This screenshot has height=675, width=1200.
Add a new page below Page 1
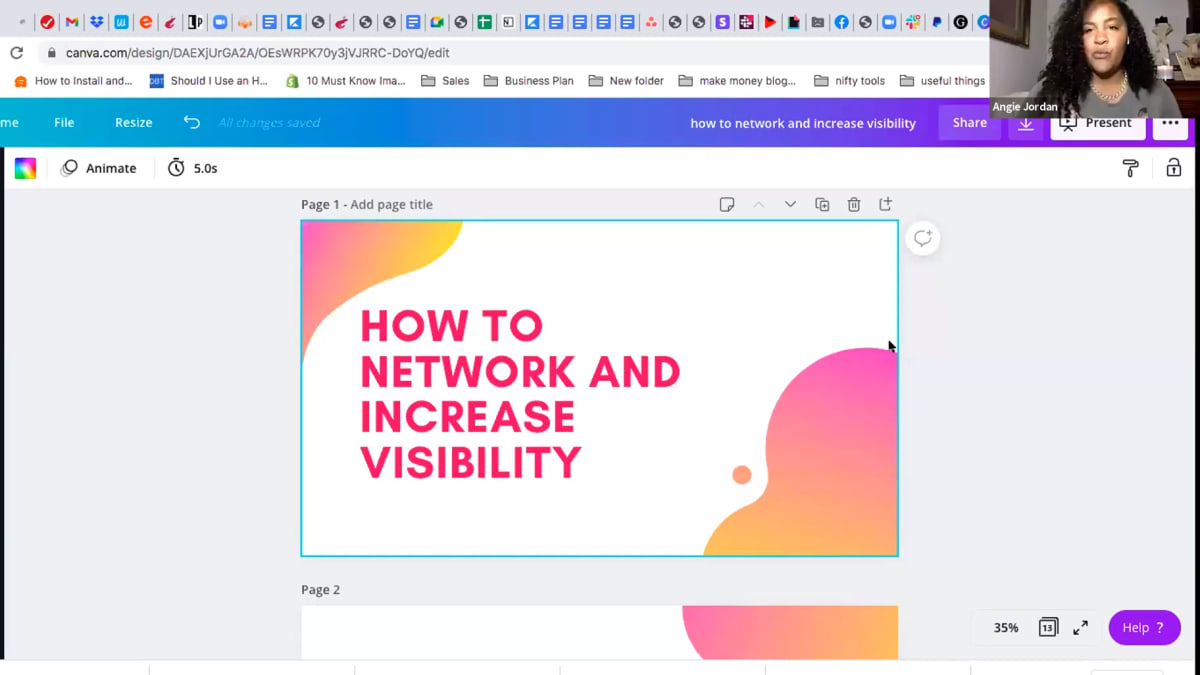(x=885, y=204)
